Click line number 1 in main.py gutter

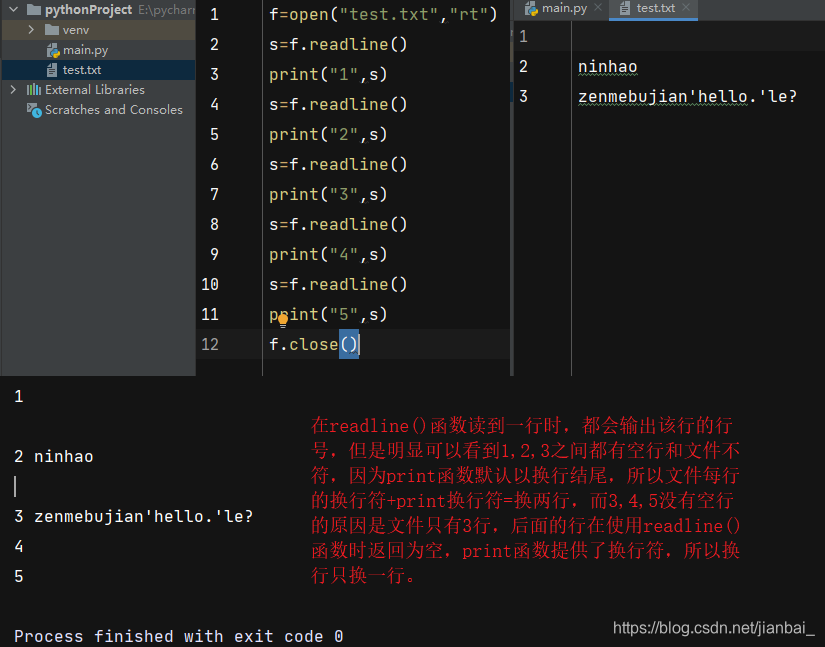pyautogui.click(x=214, y=14)
